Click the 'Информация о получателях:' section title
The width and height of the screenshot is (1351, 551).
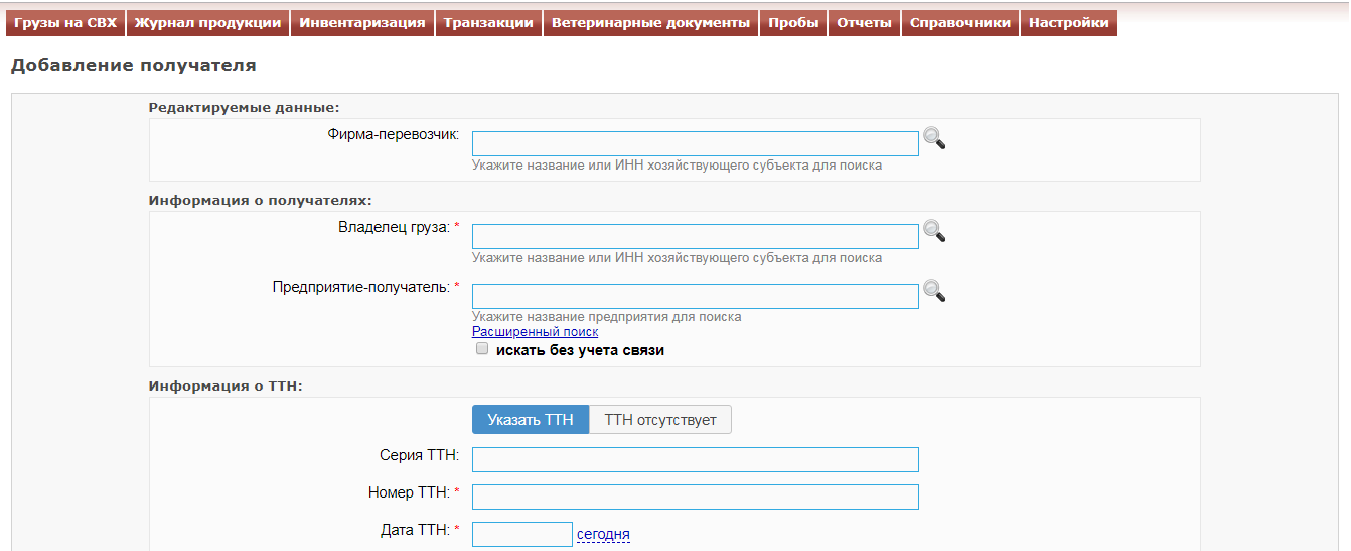click(x=260, y=200)
